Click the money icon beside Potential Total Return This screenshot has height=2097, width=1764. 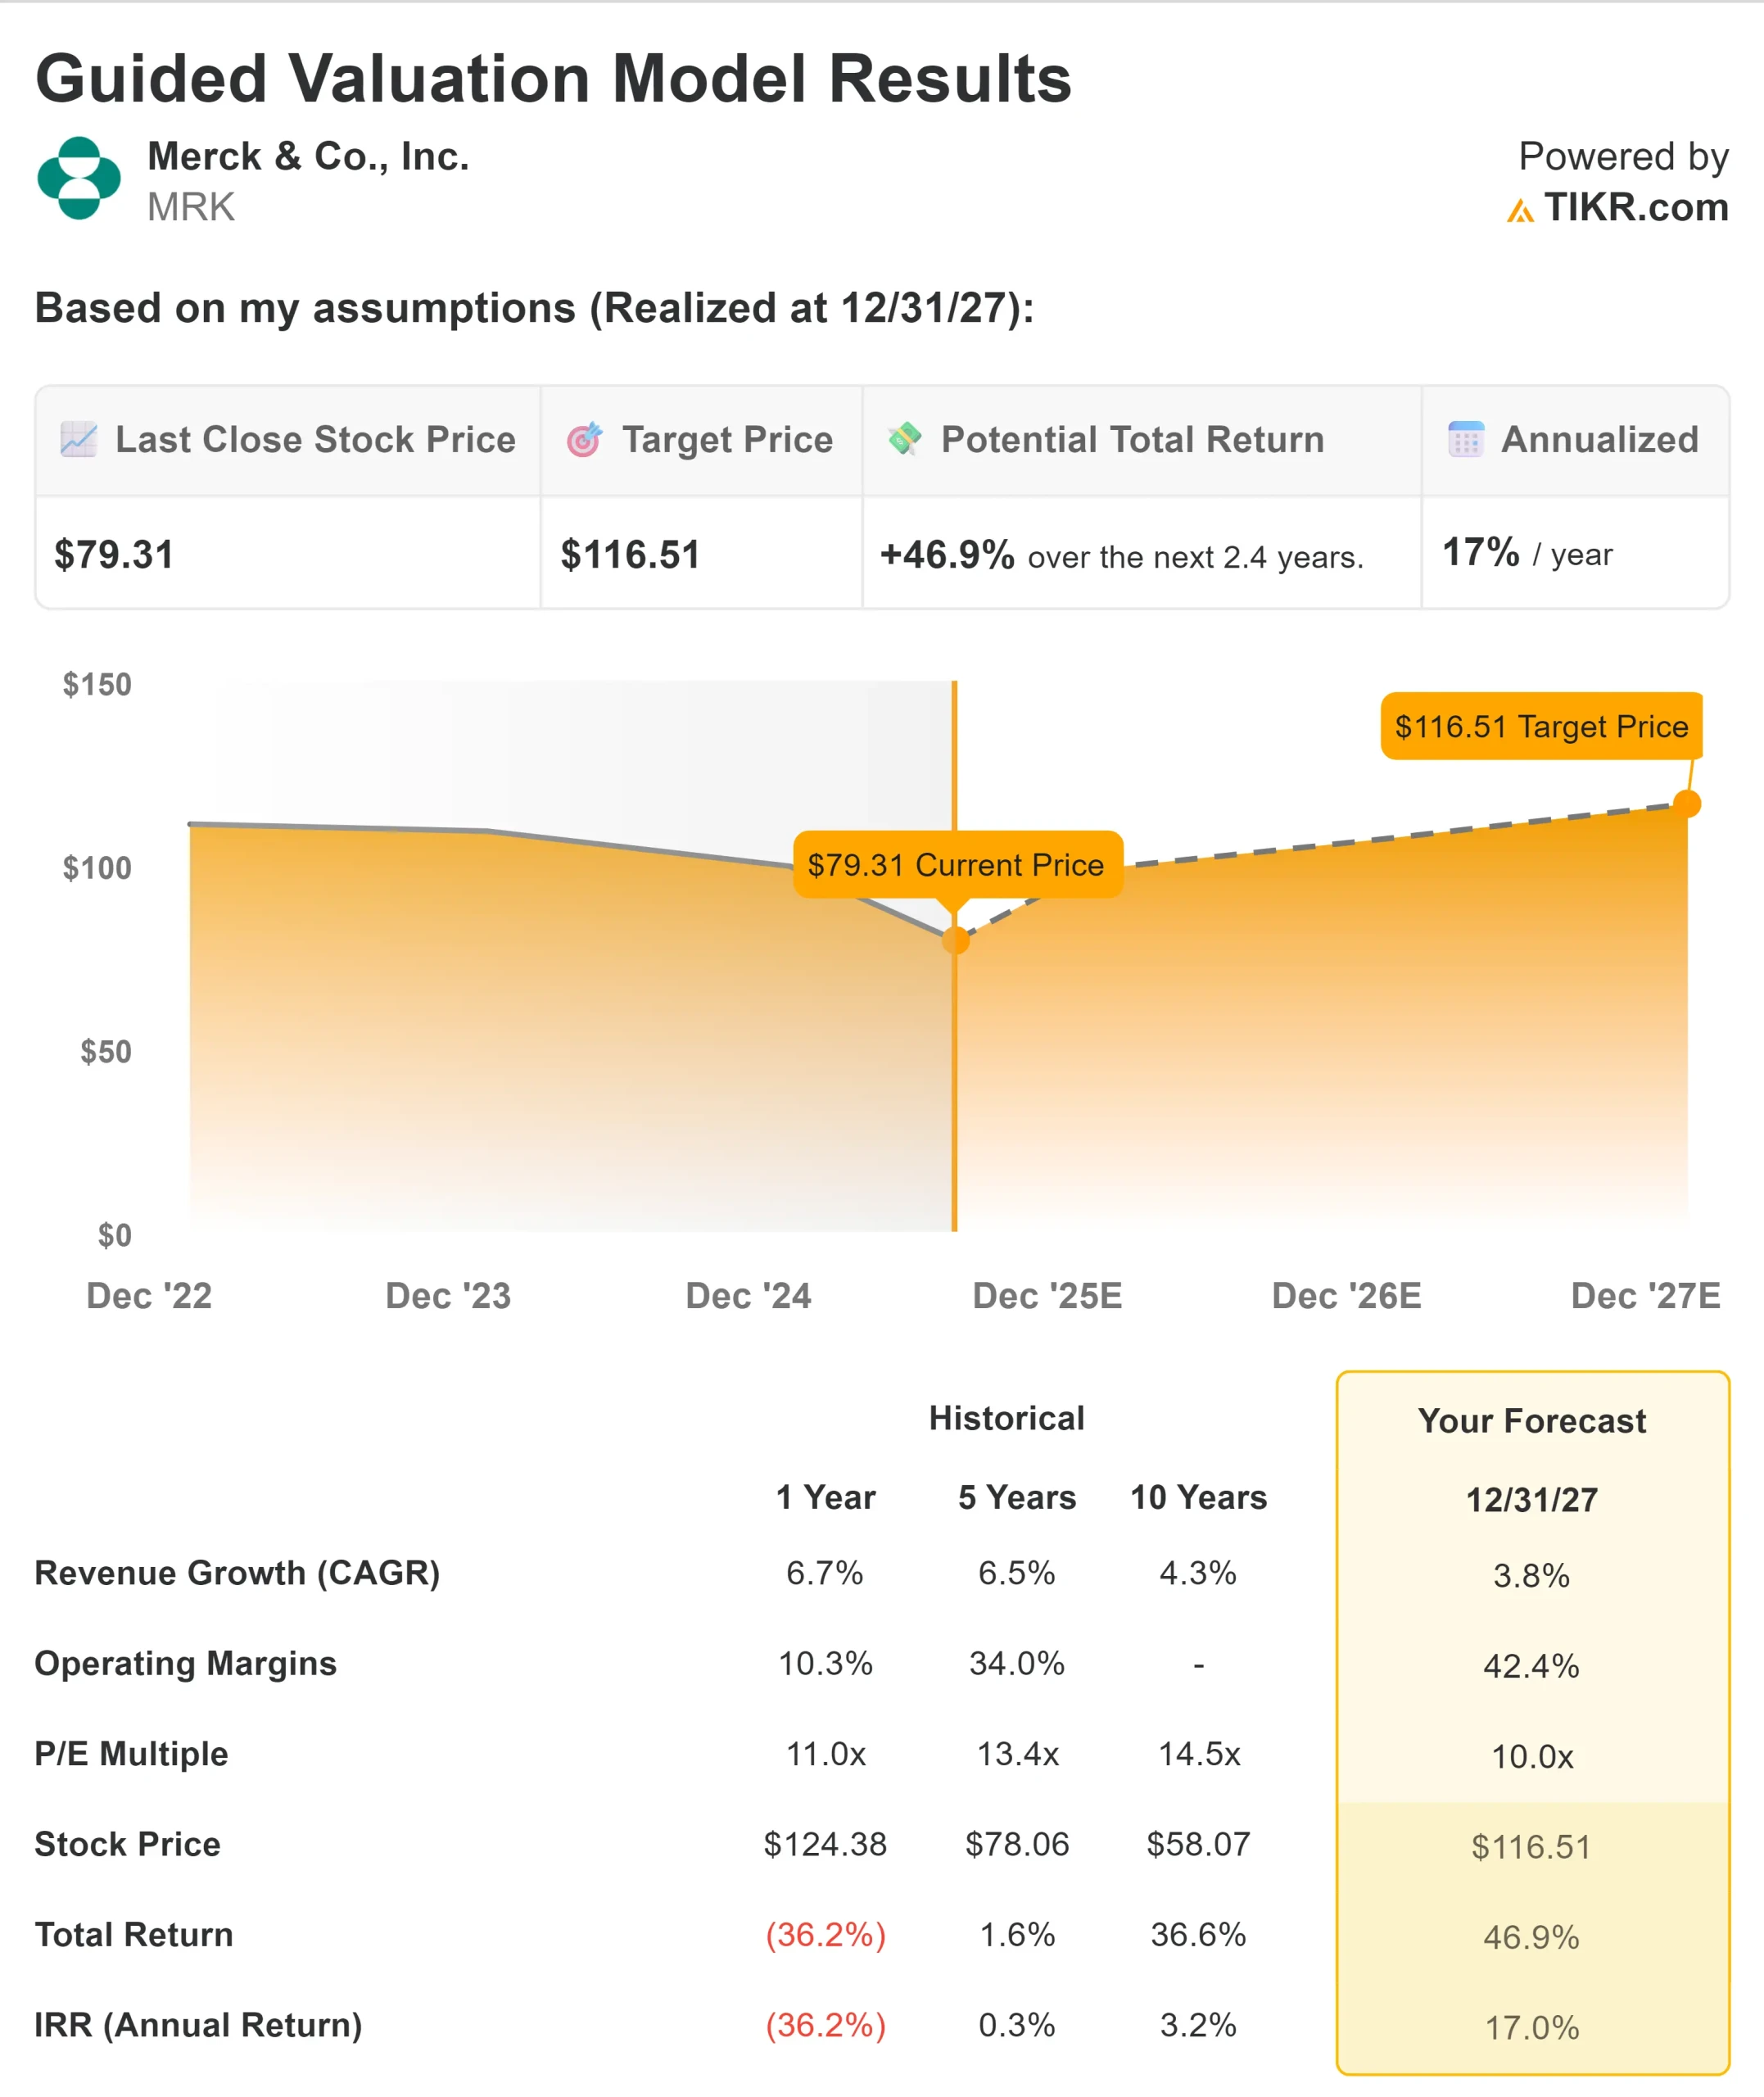(x=905, y=438)
